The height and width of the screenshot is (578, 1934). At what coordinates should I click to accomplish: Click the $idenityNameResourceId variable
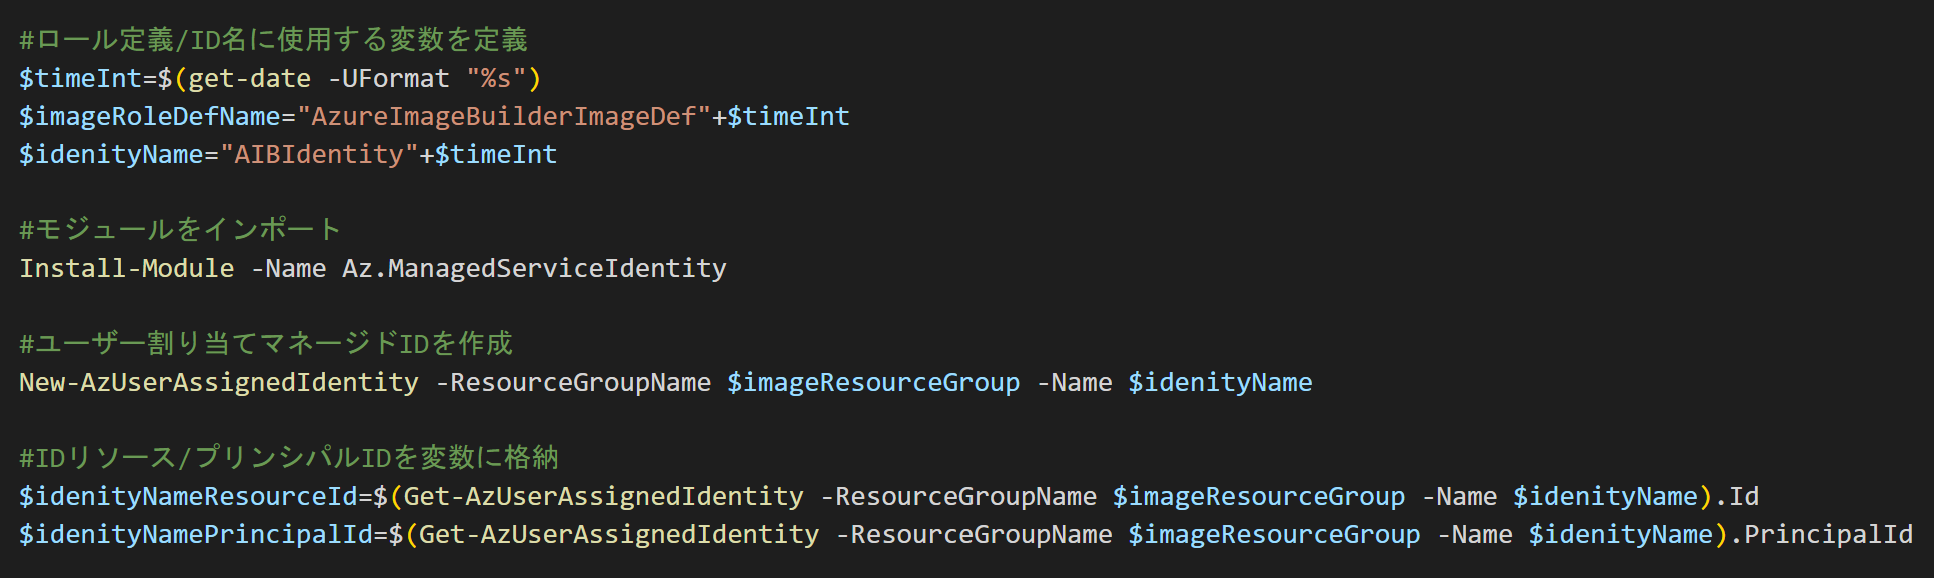(188, 496)
